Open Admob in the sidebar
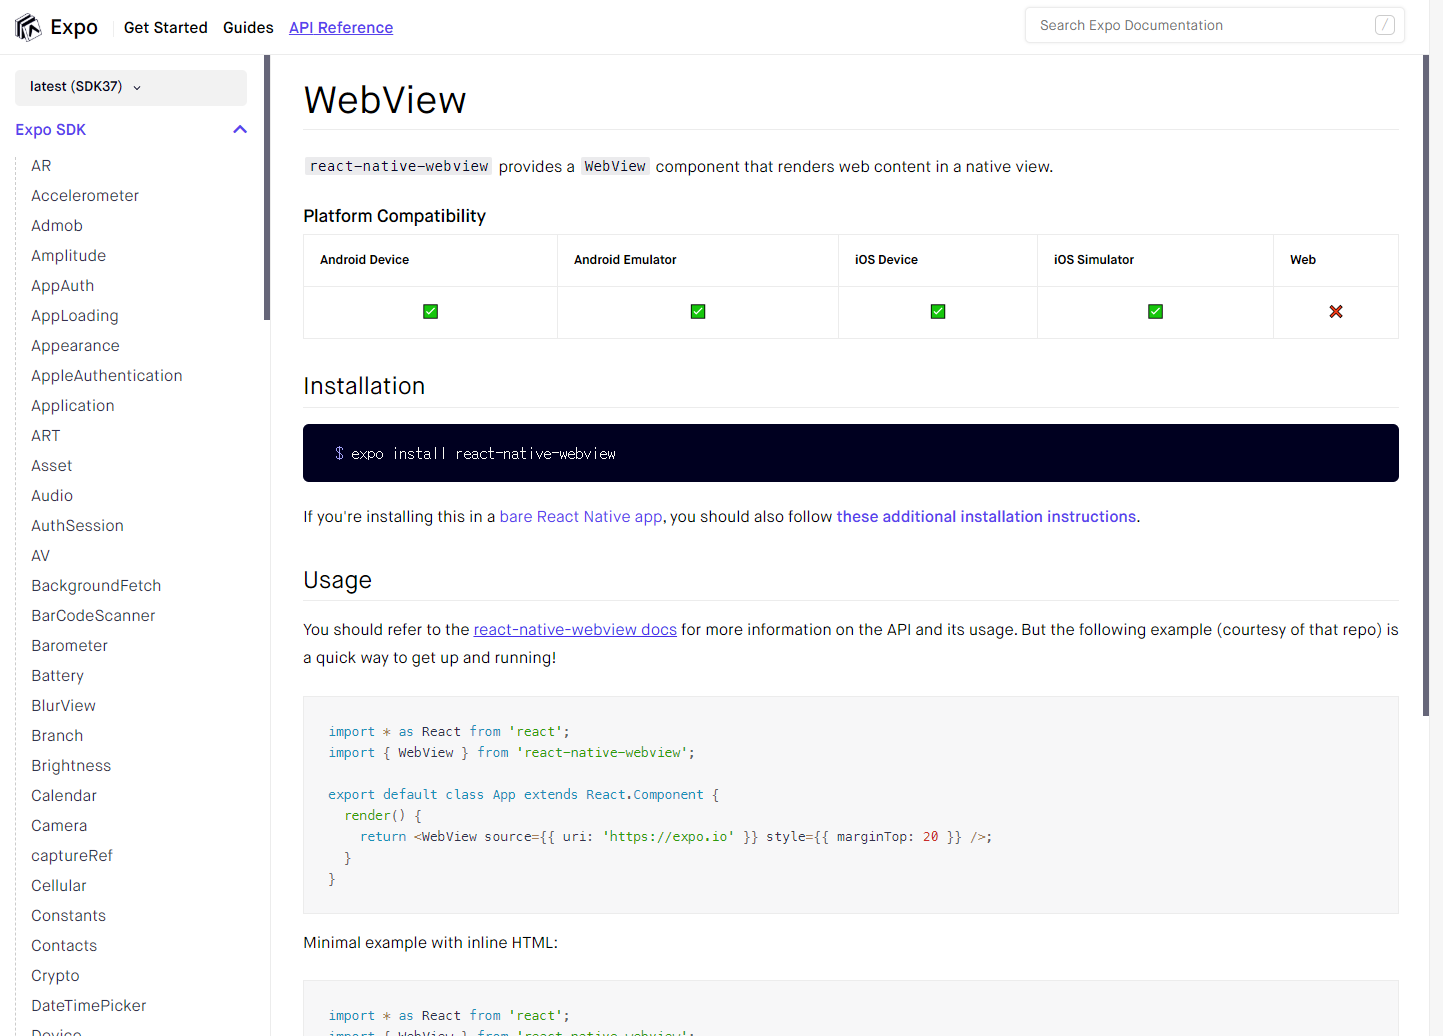 point(57,226)
